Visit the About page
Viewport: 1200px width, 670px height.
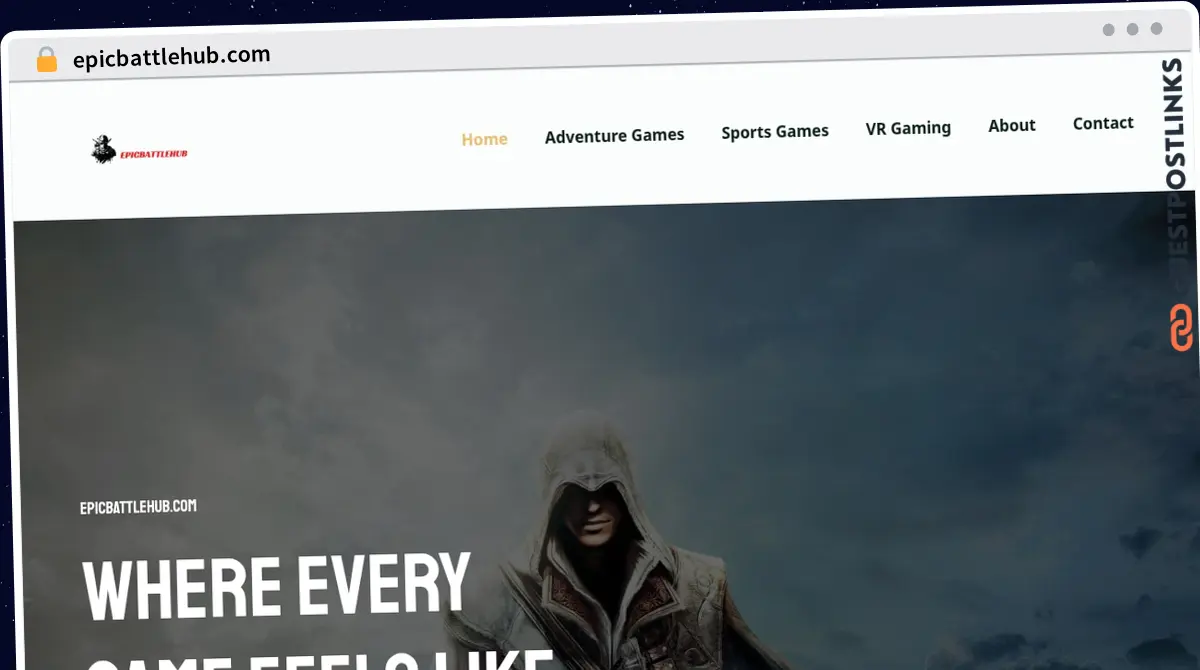coord(1011,125)
